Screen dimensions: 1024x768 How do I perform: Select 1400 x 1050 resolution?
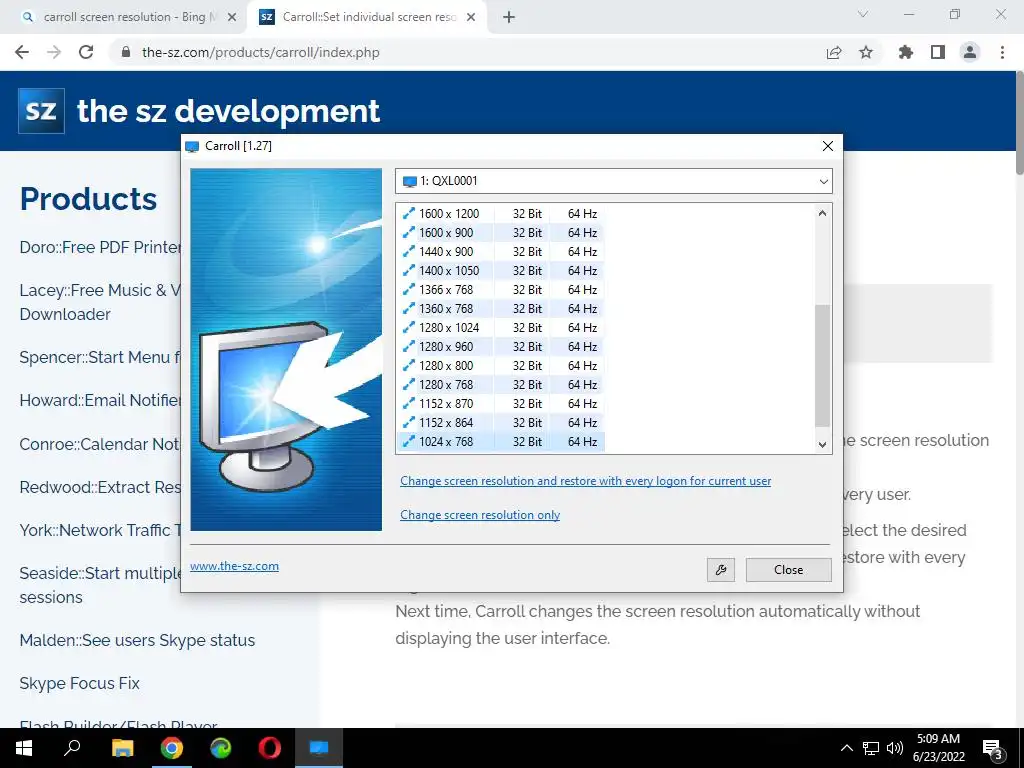point(500,270)
